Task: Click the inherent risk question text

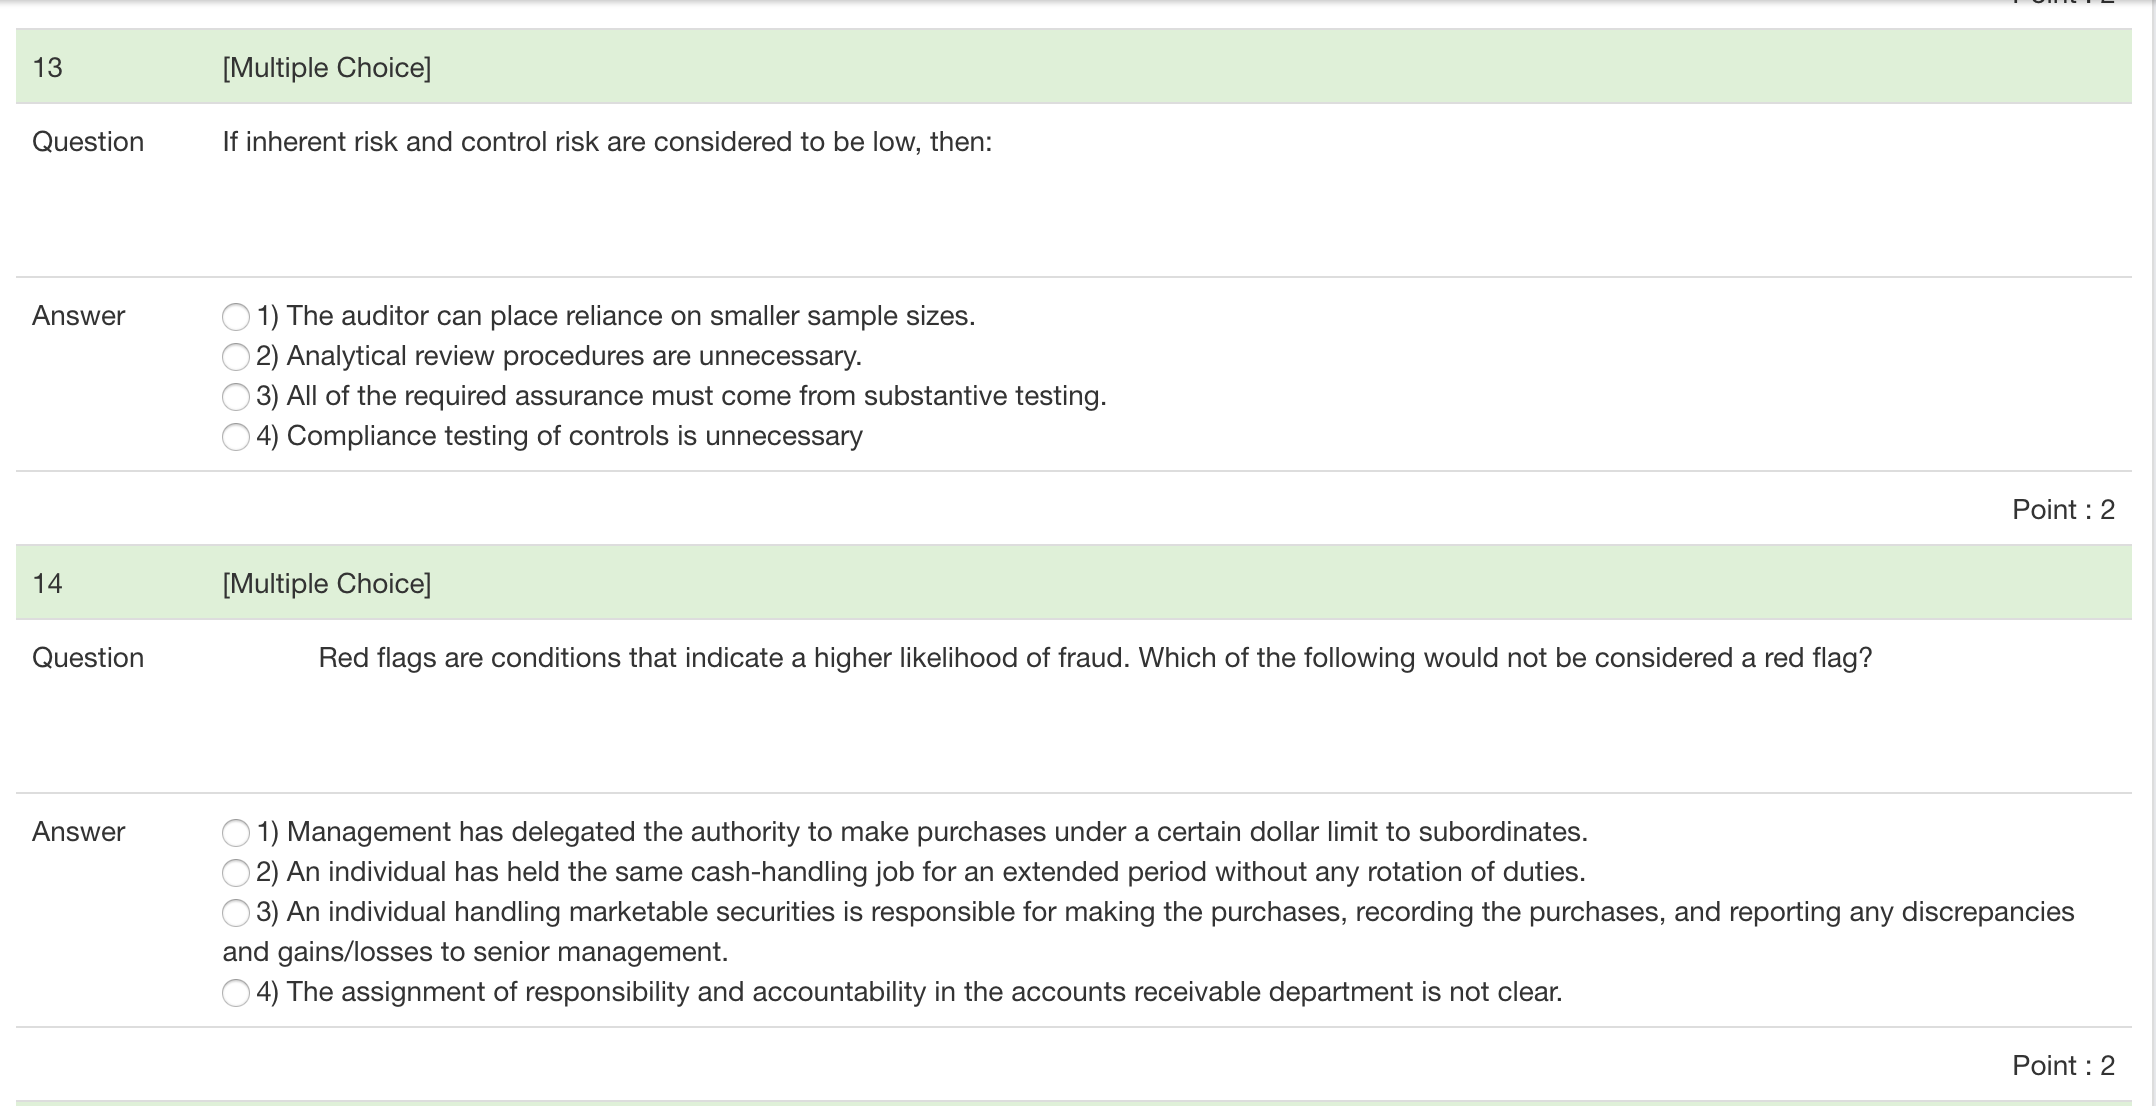Action: pyautogui.click(x=606, y=141)
